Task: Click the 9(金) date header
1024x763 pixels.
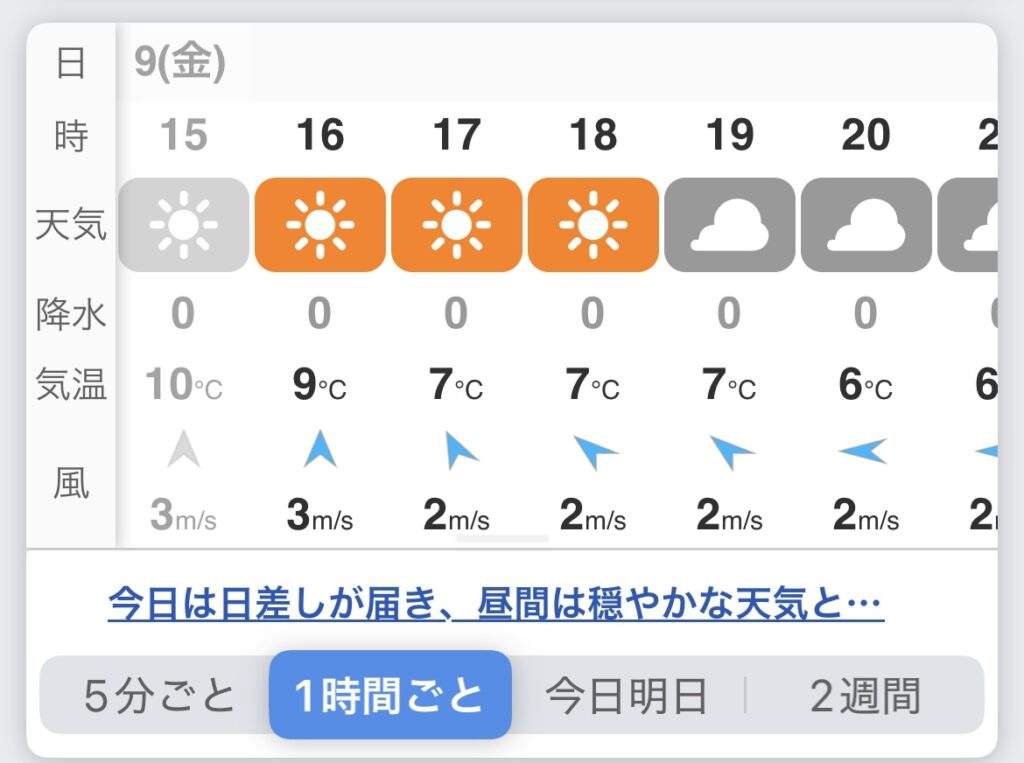Action: (x=180, y=63)
